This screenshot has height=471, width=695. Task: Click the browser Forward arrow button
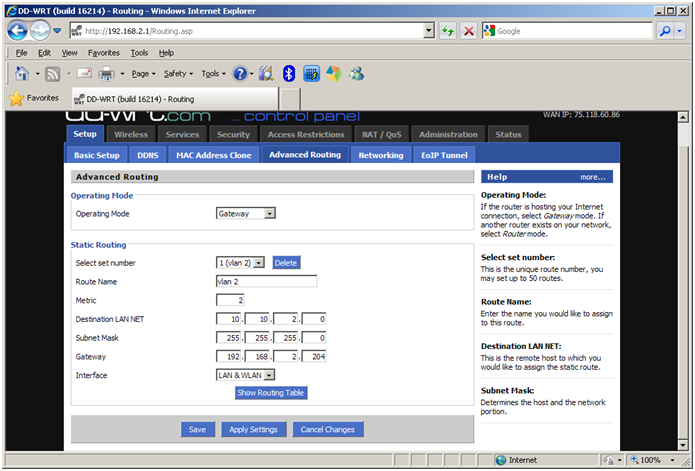(x=40, y=31)
